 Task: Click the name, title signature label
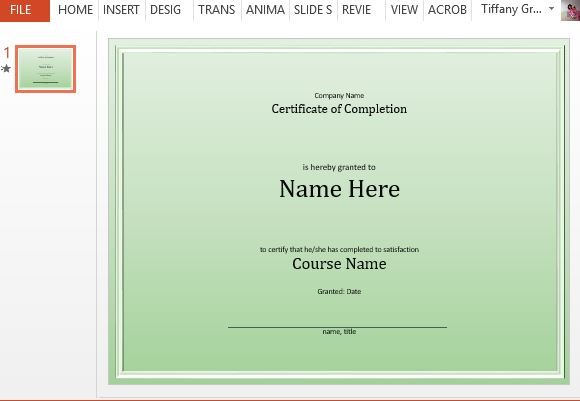pos(339,331)
